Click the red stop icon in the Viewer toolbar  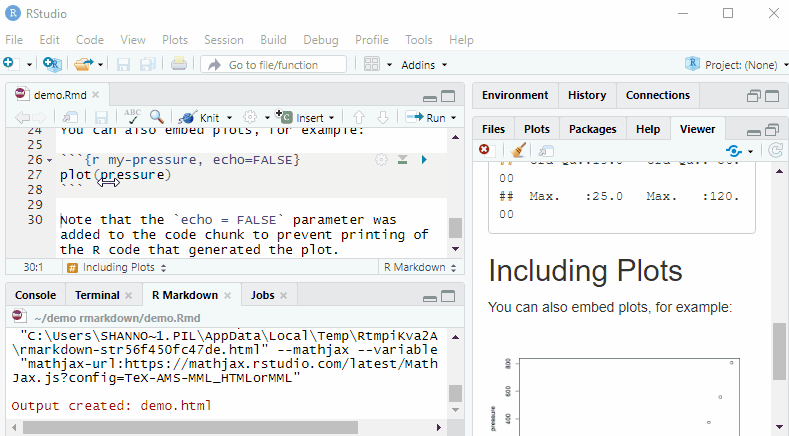[484, 150]
